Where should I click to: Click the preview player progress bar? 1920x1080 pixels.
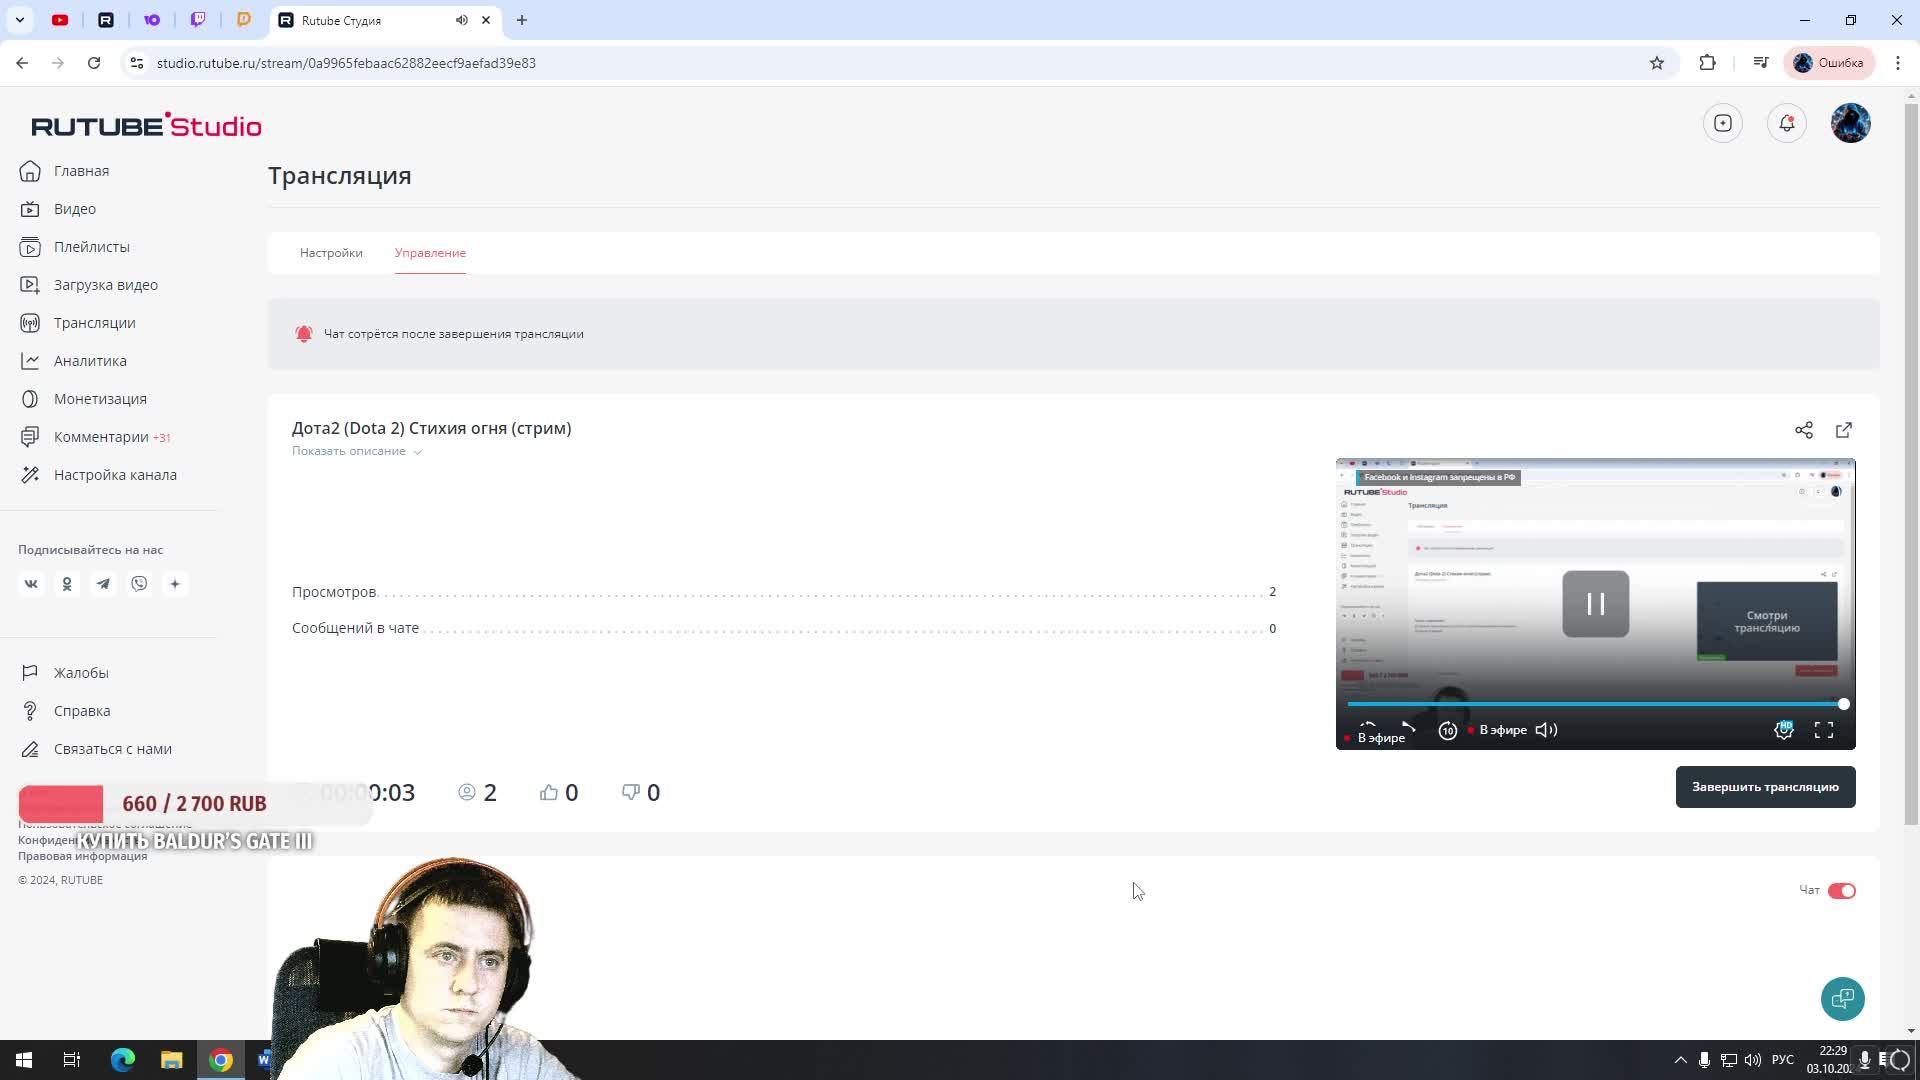click(x=1595, y=704)
